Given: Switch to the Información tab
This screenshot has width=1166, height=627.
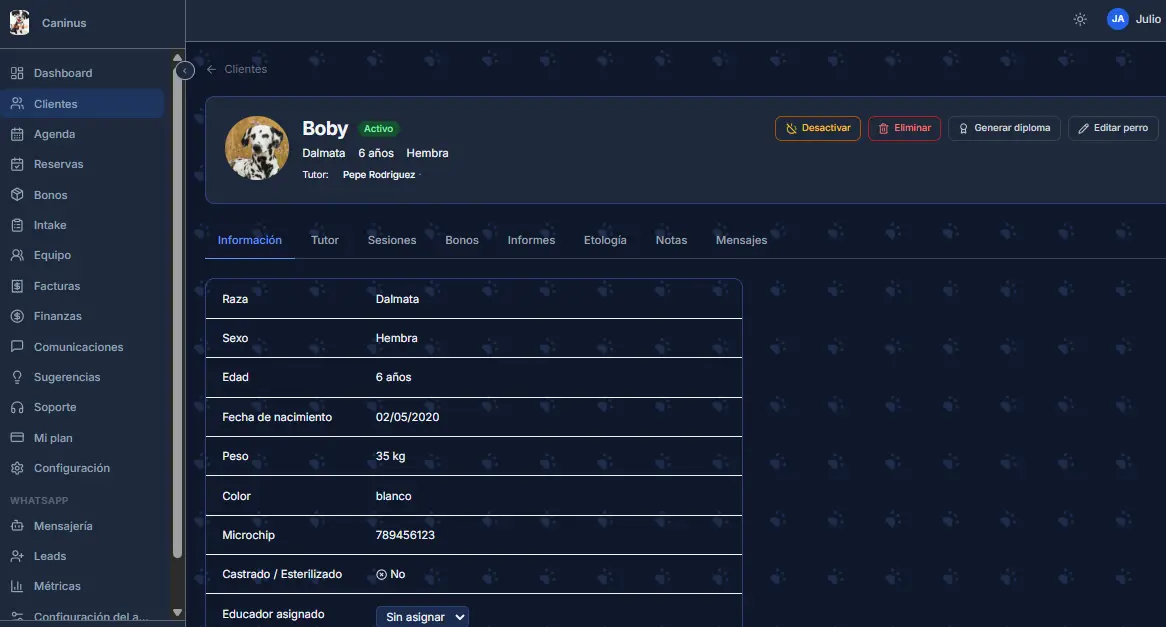Looking at the screenshot, I should click(x=249, y=240).
